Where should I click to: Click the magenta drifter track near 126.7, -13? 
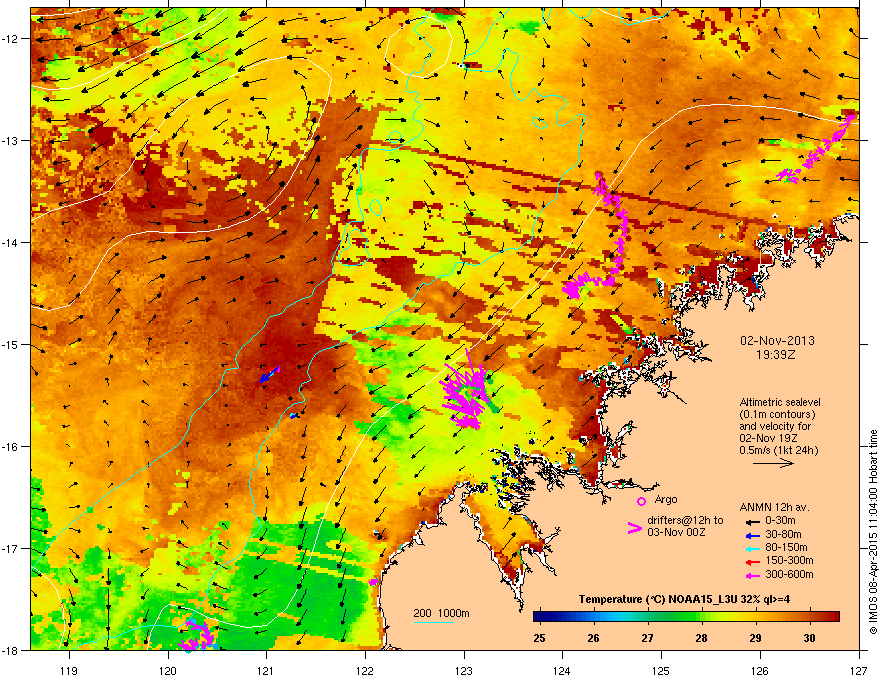[x=817, y=149]
